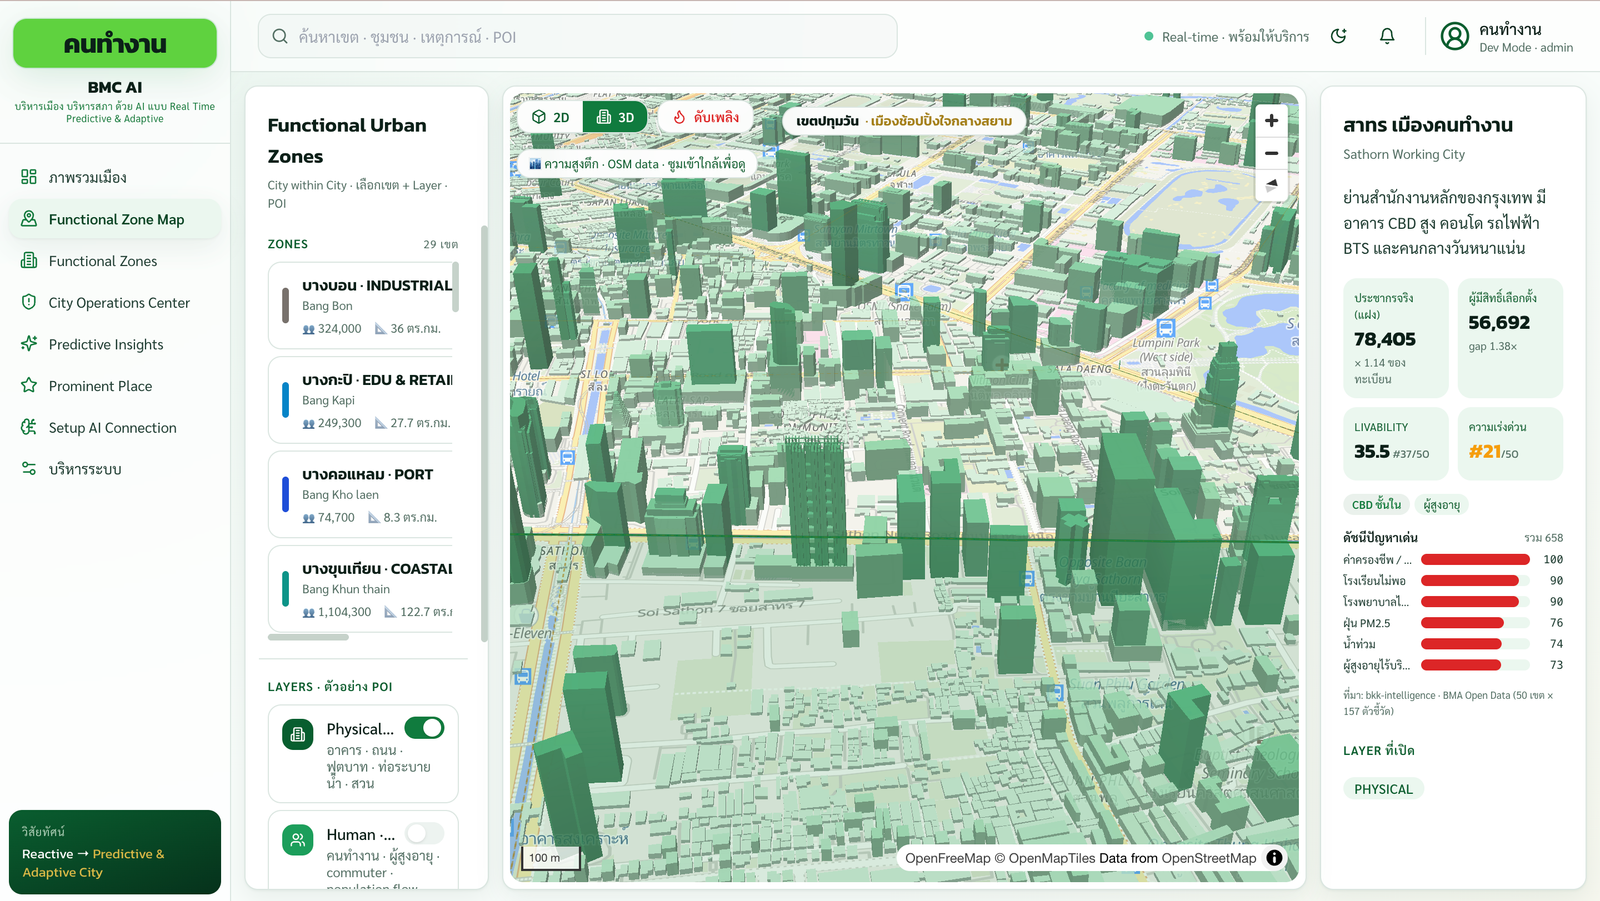Click the Predictive Insights sparkle icon
Screen dimensions: 1600x901
(x=29, y=344)
